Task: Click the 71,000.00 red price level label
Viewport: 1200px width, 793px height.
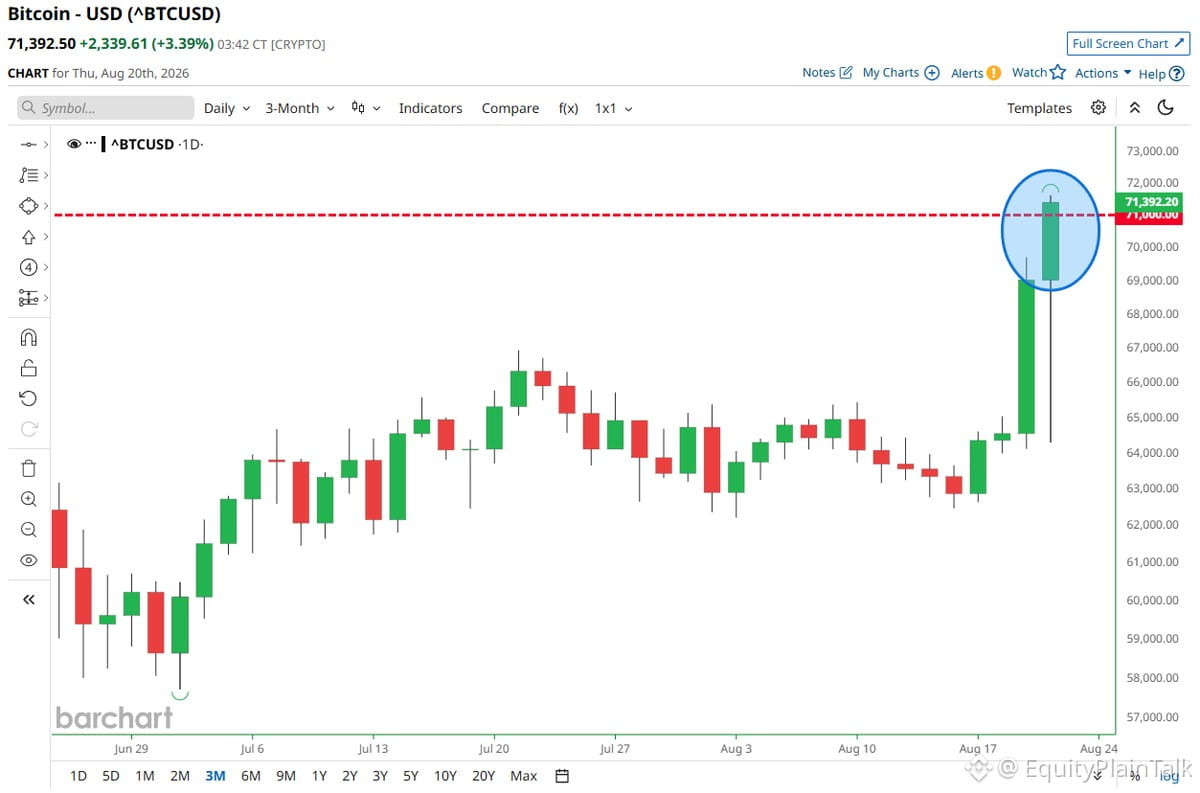Action: tap(1151, 215)
